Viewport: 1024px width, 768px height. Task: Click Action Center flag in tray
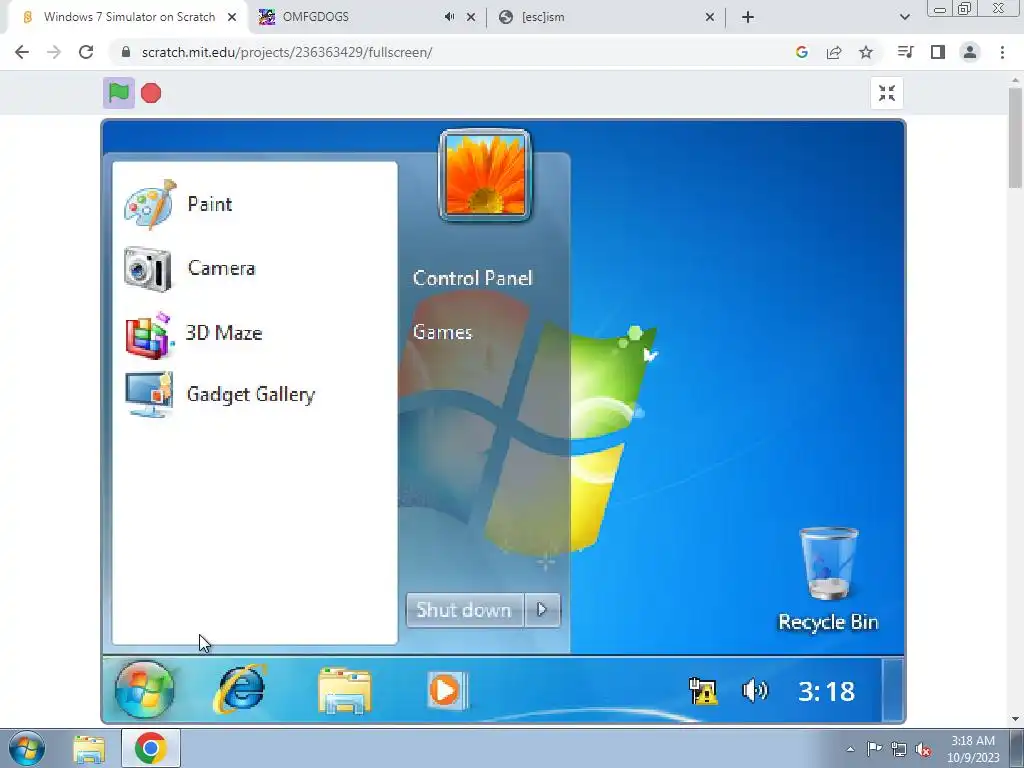(874, 749)
